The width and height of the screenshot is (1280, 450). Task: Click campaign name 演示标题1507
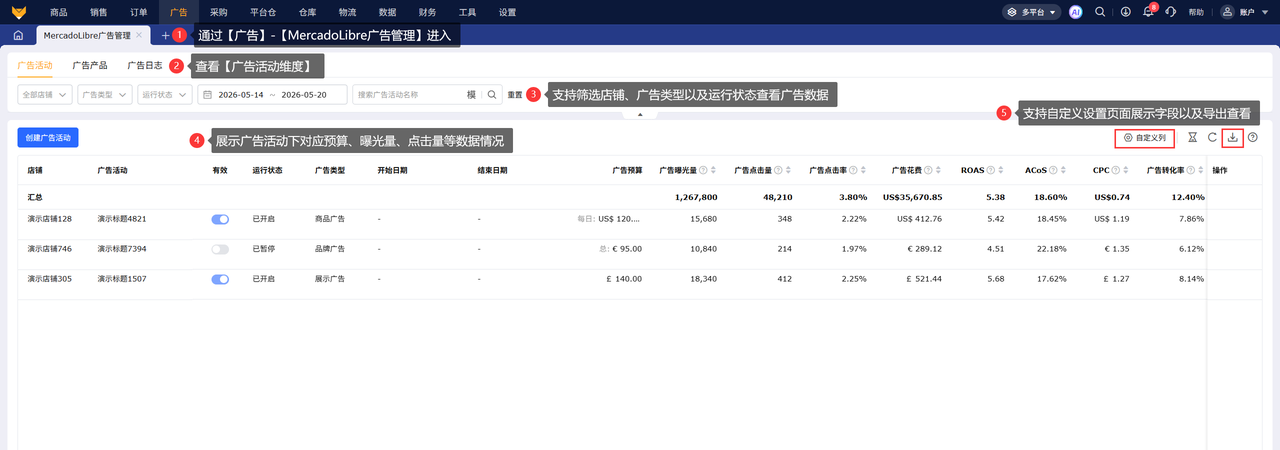(122, 279)
